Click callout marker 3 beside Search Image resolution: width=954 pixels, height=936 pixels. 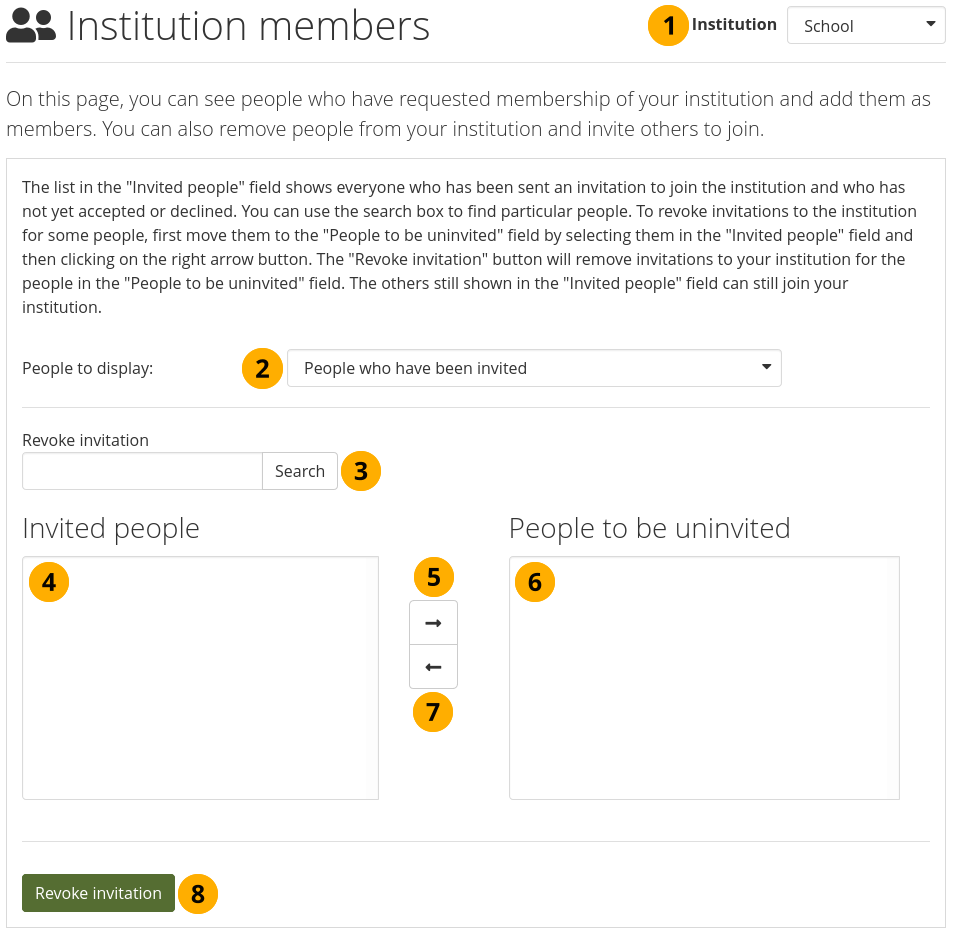tap(361, 471)
